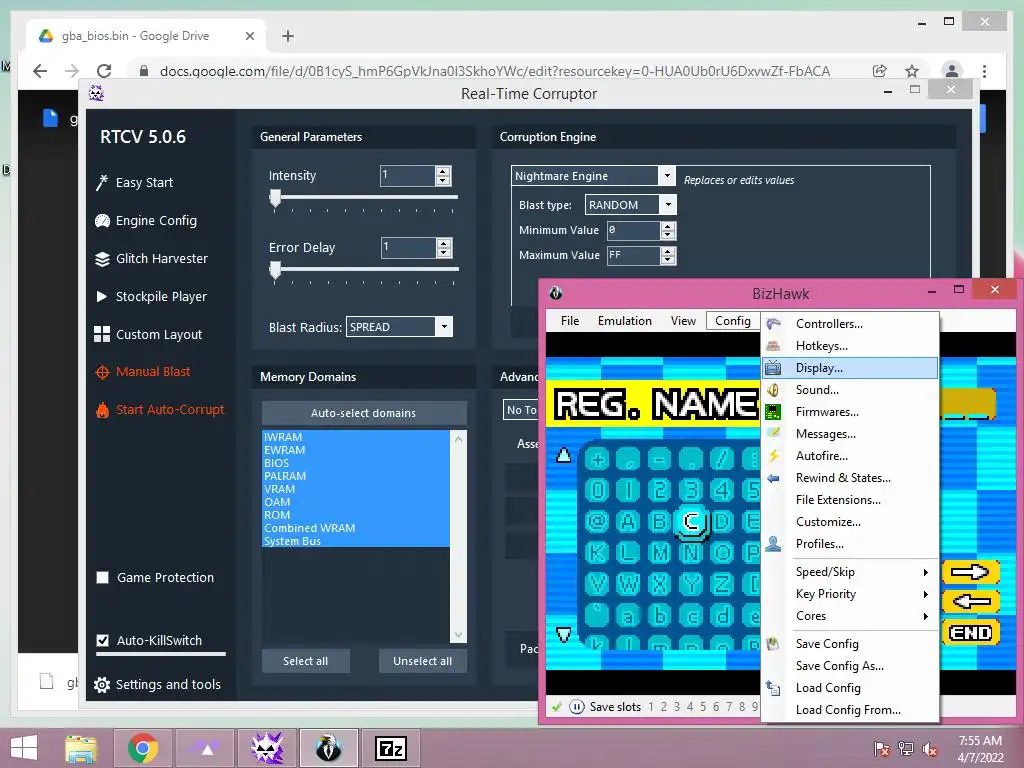The height and width of the screenshot is (768, 1024).
Task: Click the pause icon in BizHawk status bar
Action: point(577,707)
